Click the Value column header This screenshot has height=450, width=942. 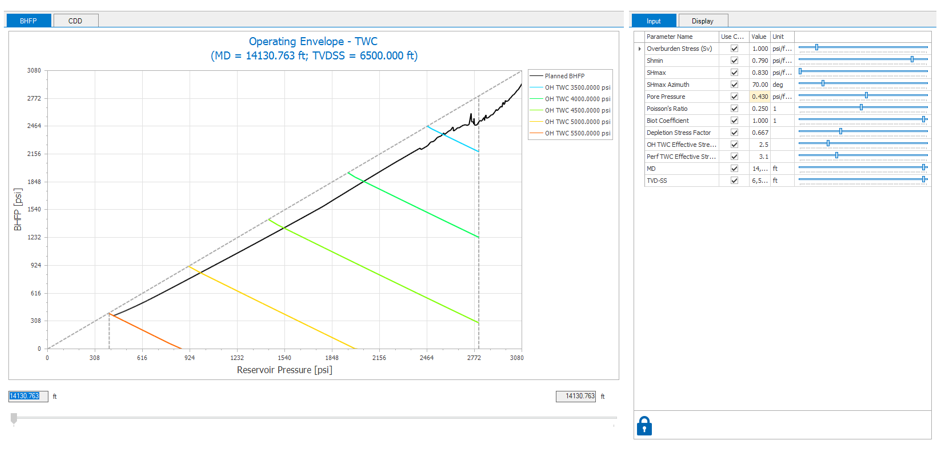click(x=758, y=36)
